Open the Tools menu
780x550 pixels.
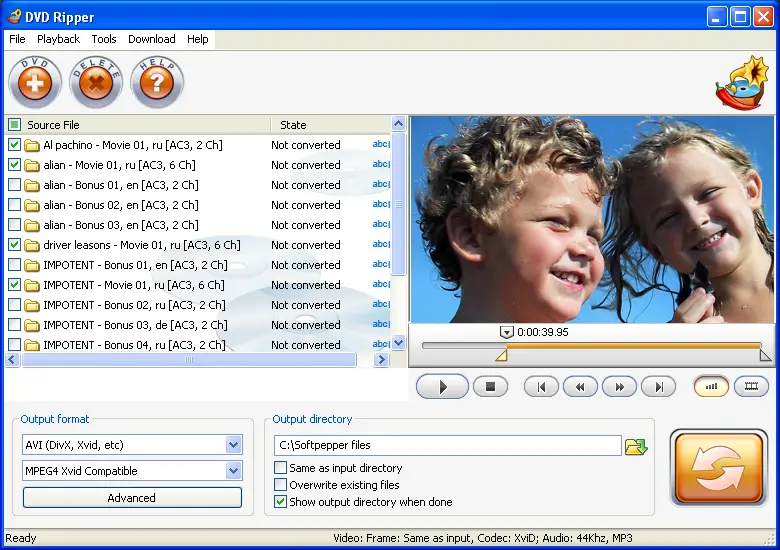103,39
